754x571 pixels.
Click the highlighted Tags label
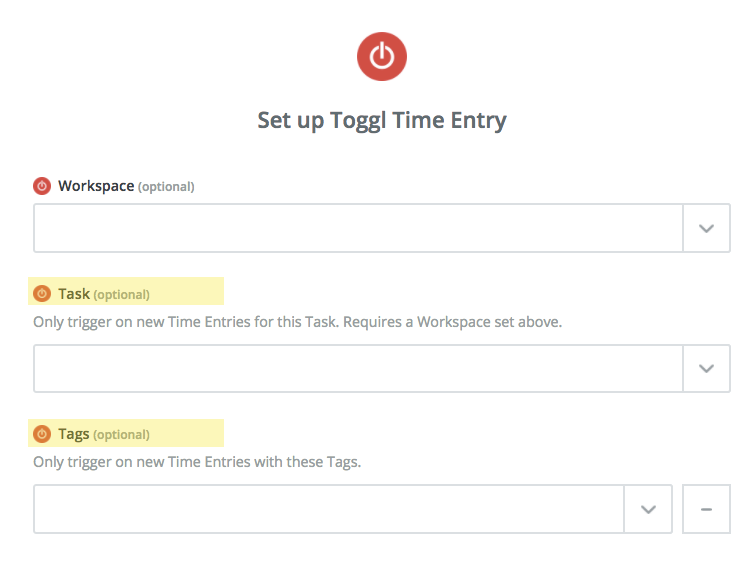(x=74, y=434)
